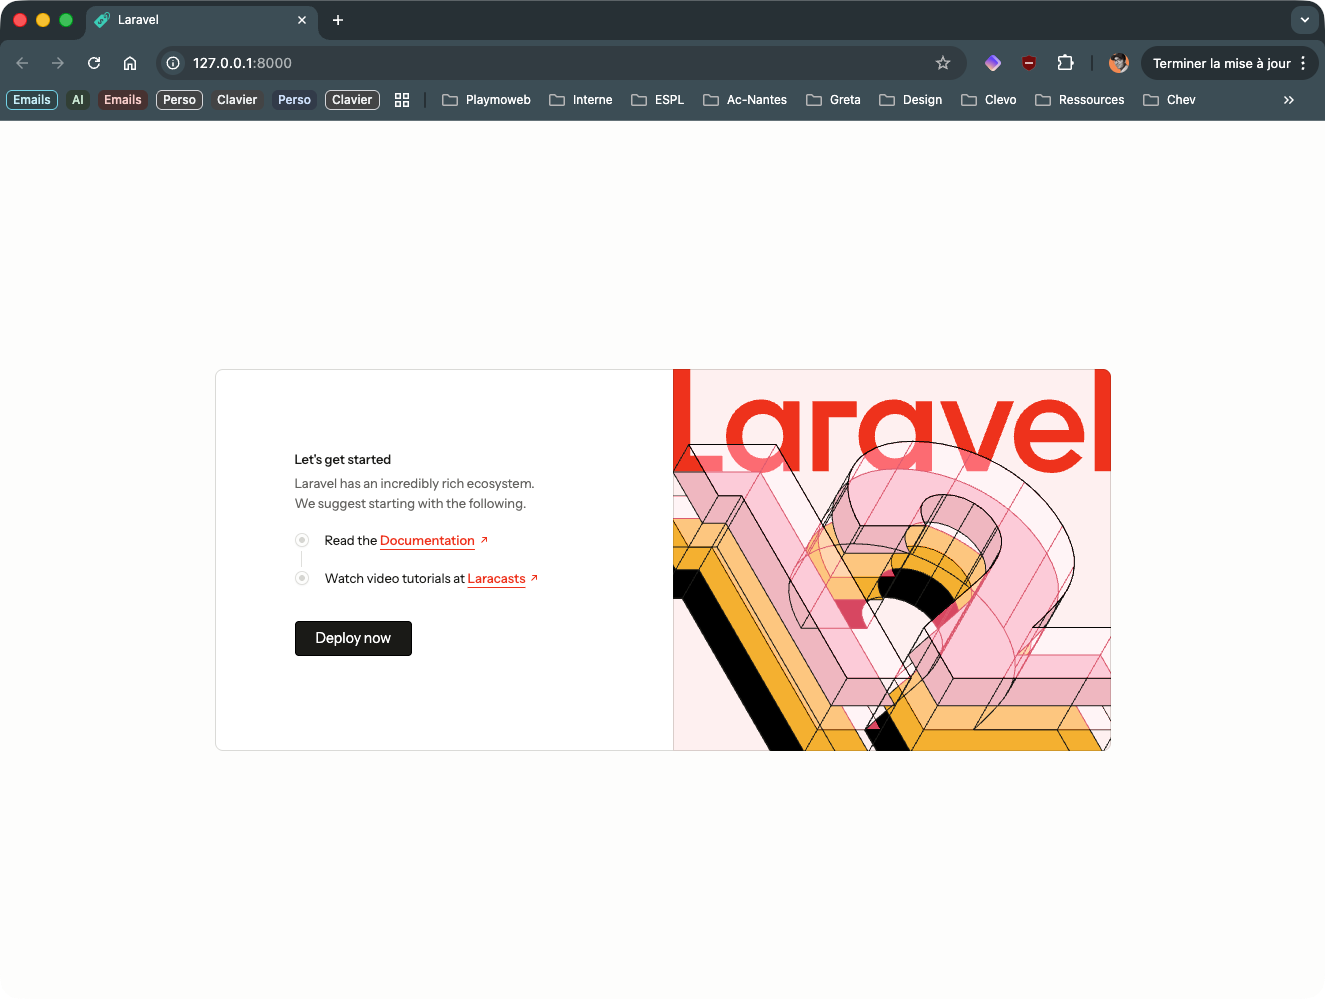Open the browser home page
Image resolution: width=1325 pixels, height=999 pixels.
click(x=130, y=62)
